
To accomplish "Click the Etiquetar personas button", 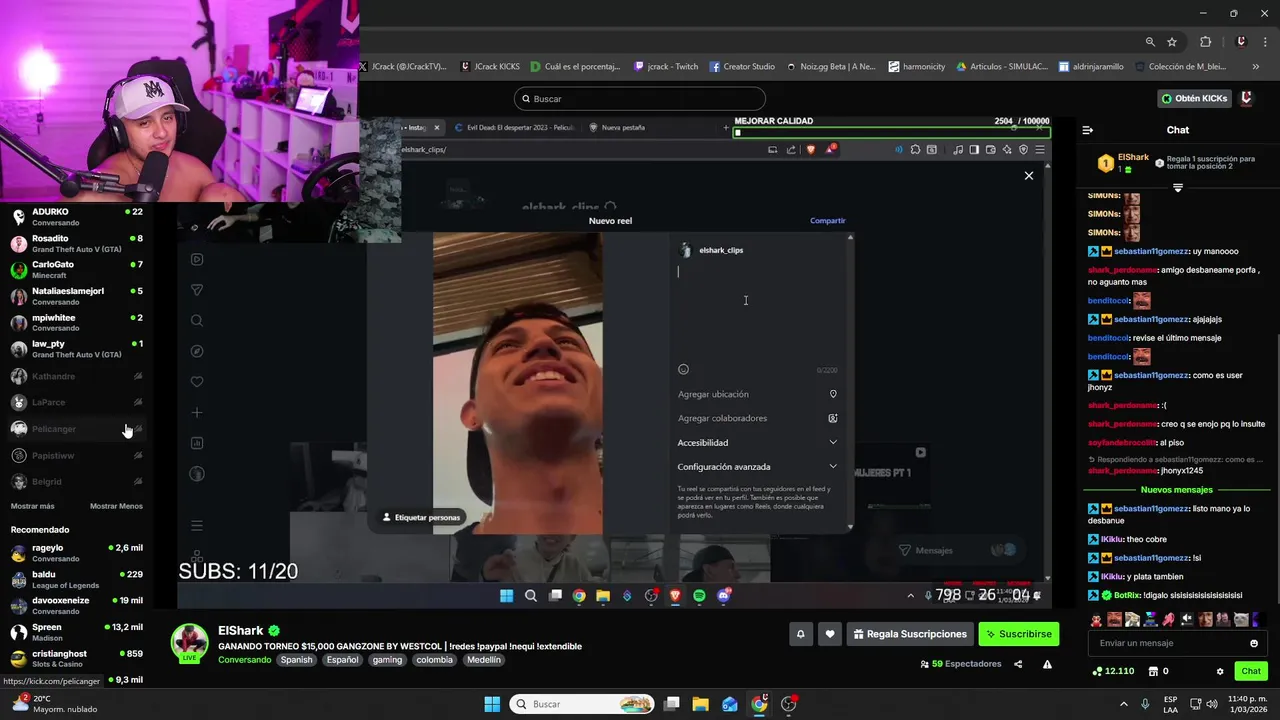I will point(421,517).
